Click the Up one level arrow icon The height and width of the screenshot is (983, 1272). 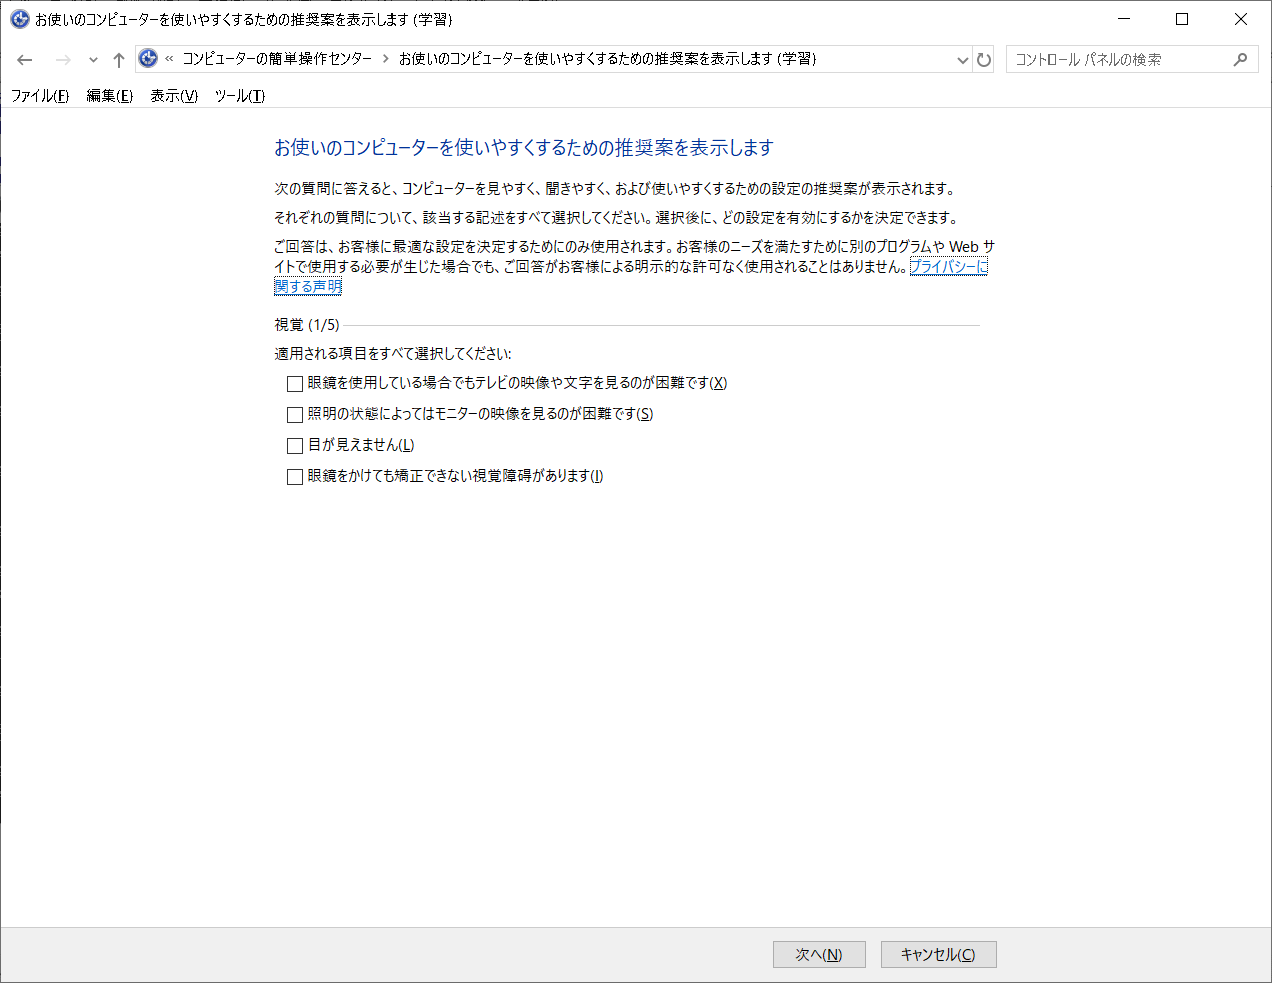coord(118,59)
